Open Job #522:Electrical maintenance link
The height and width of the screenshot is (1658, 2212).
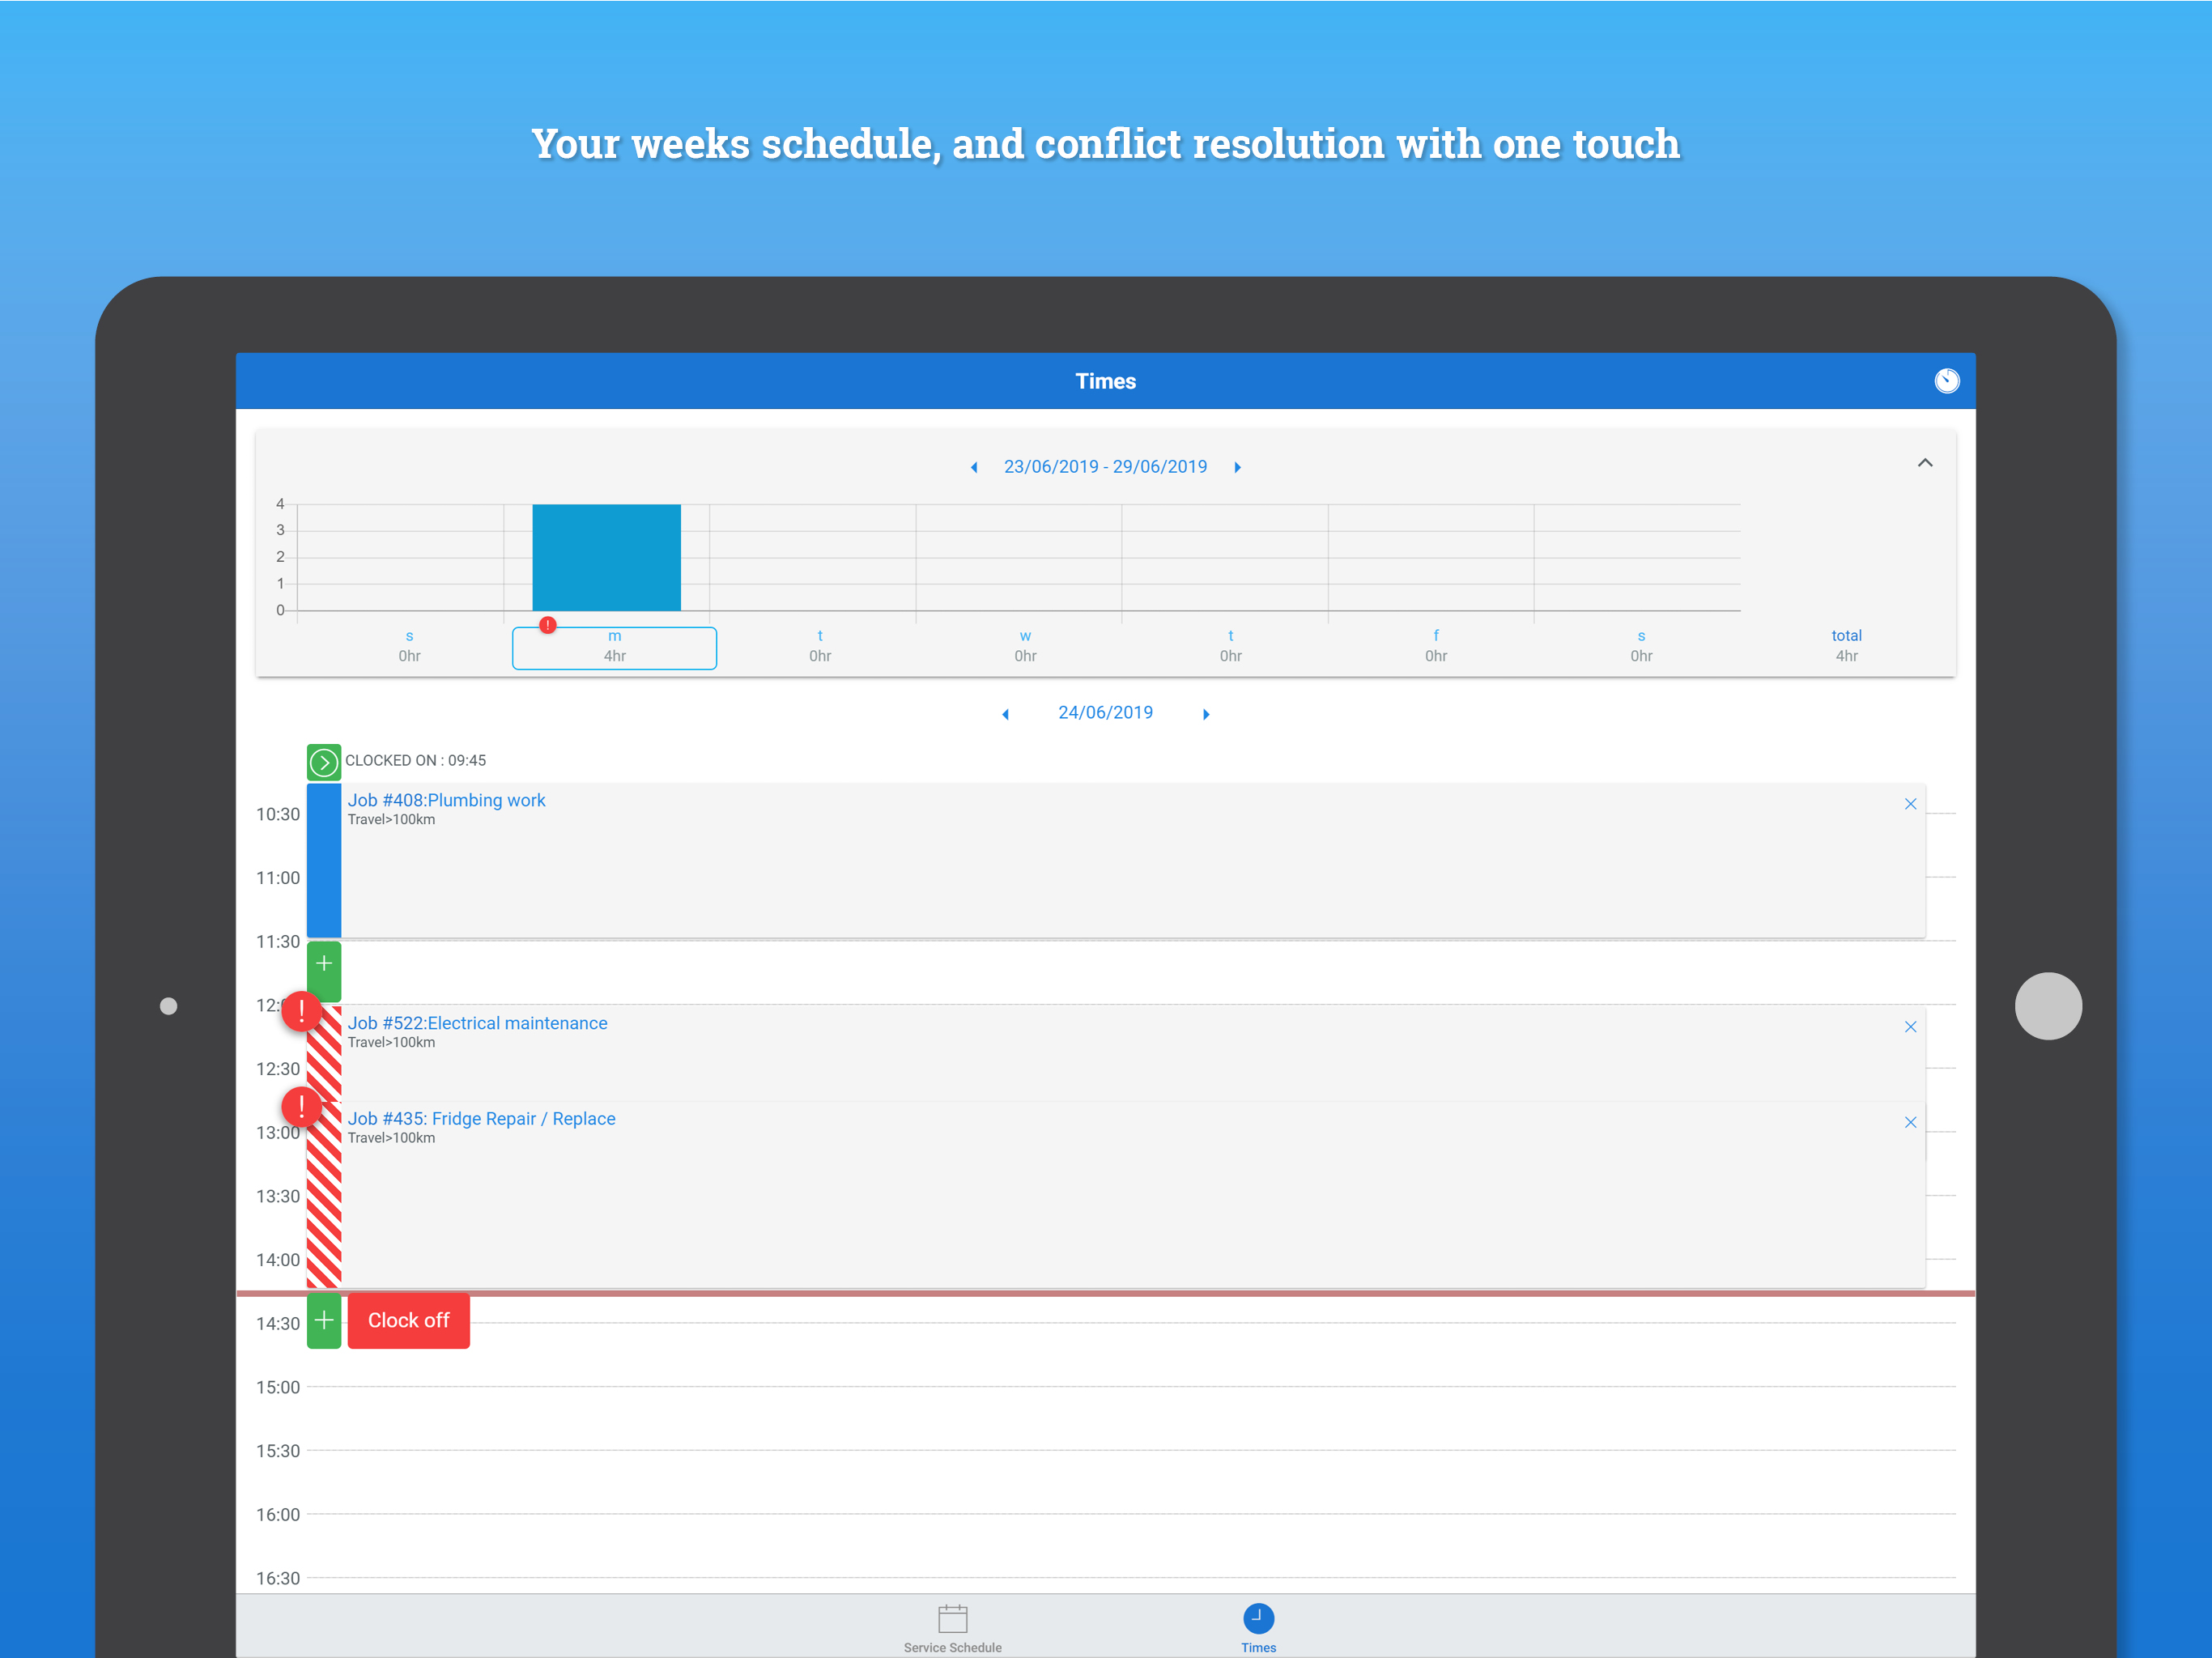(477, 1023)
